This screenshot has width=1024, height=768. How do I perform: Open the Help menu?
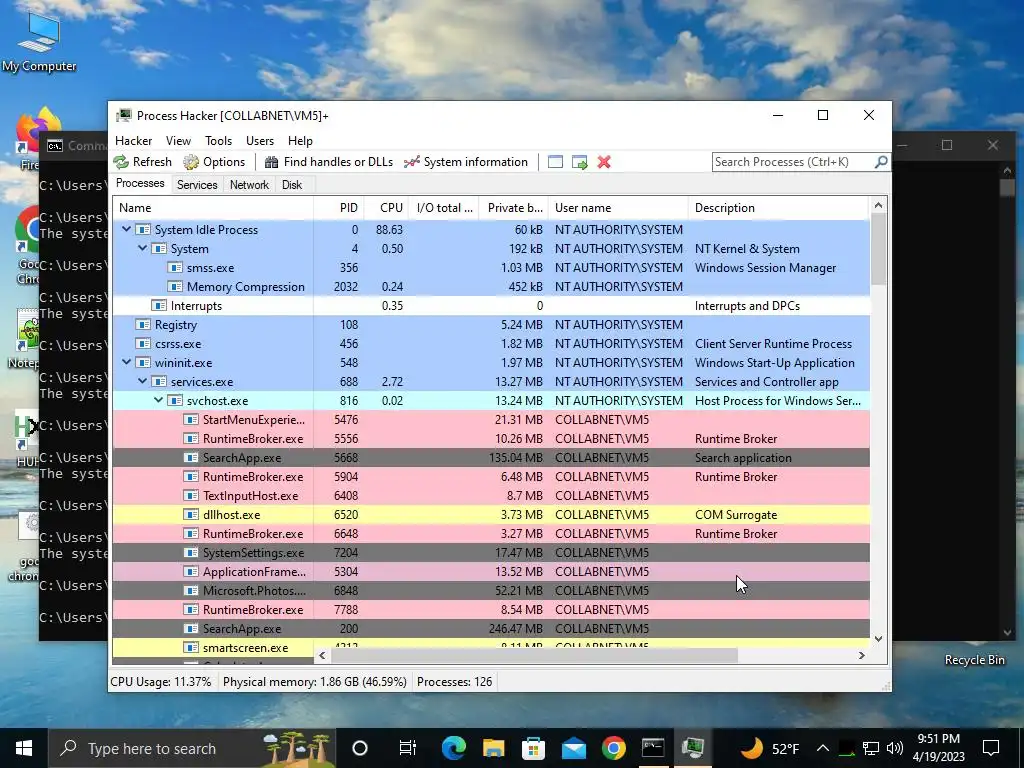(x=300, y=141)
